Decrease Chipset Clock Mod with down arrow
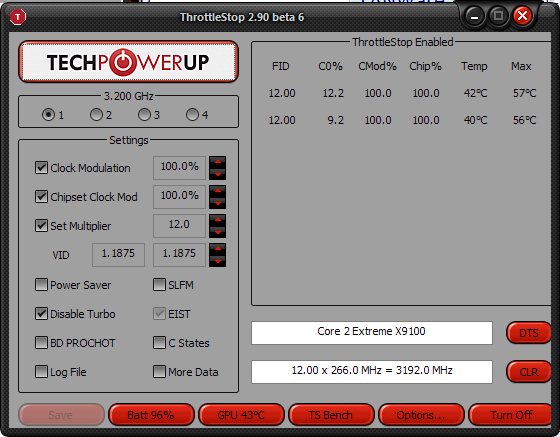Image resolution: width=560 pixels, height=437 pixels. (218, 203)
